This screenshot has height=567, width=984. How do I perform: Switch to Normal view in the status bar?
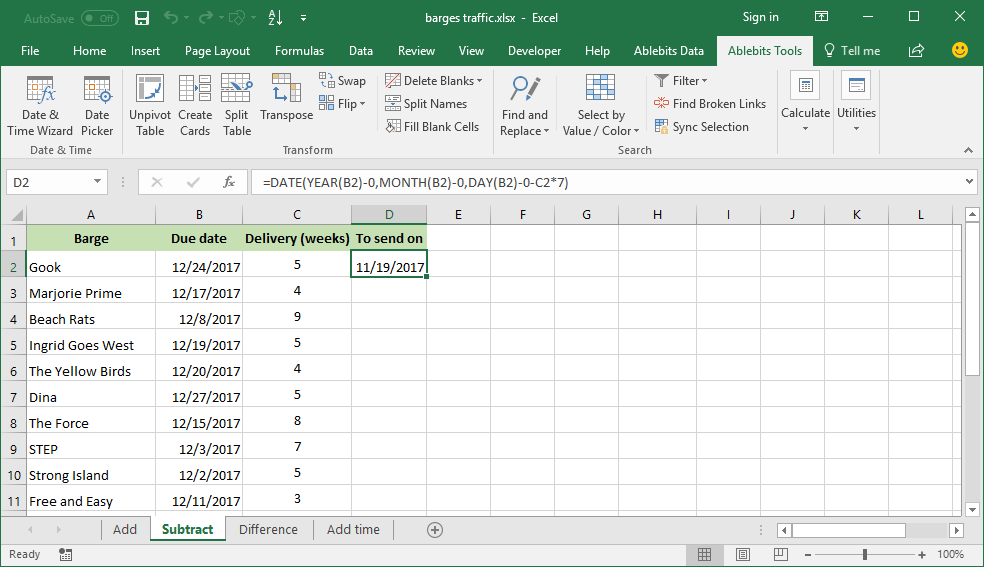click(704, 554)
